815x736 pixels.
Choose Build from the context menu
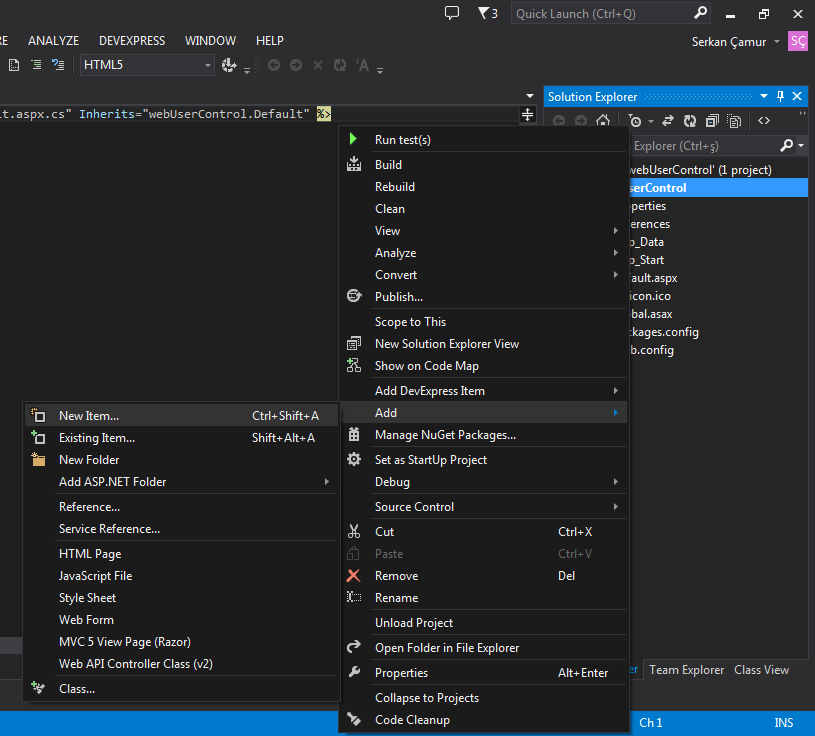(483, 165)
